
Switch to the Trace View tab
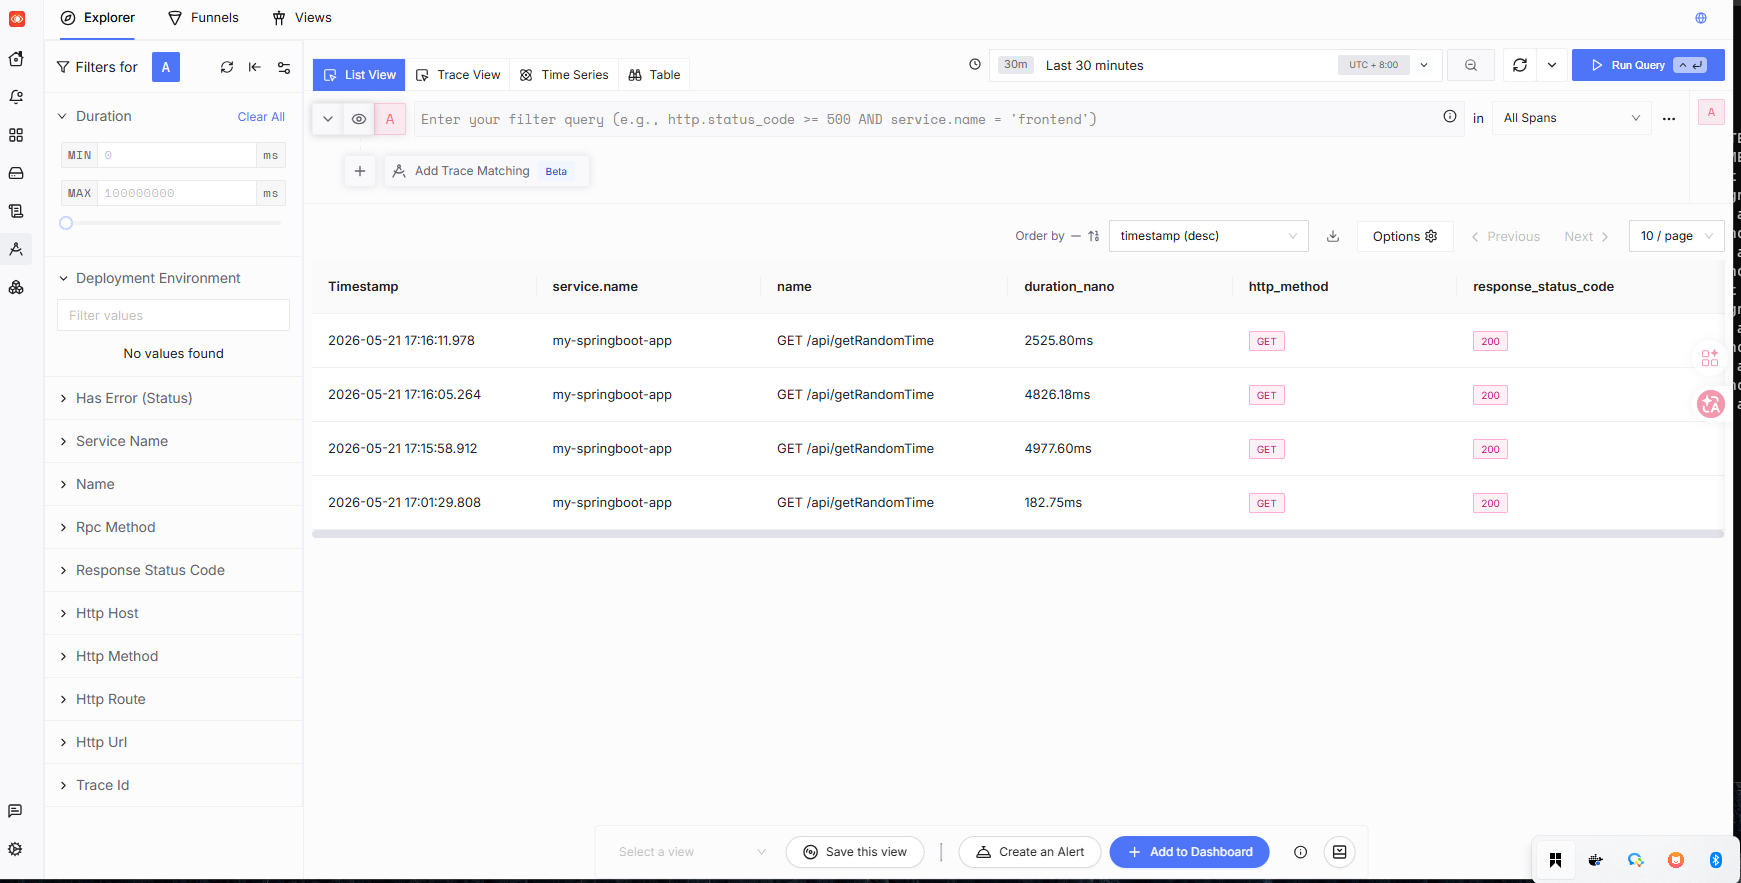[x=458, y=75]
